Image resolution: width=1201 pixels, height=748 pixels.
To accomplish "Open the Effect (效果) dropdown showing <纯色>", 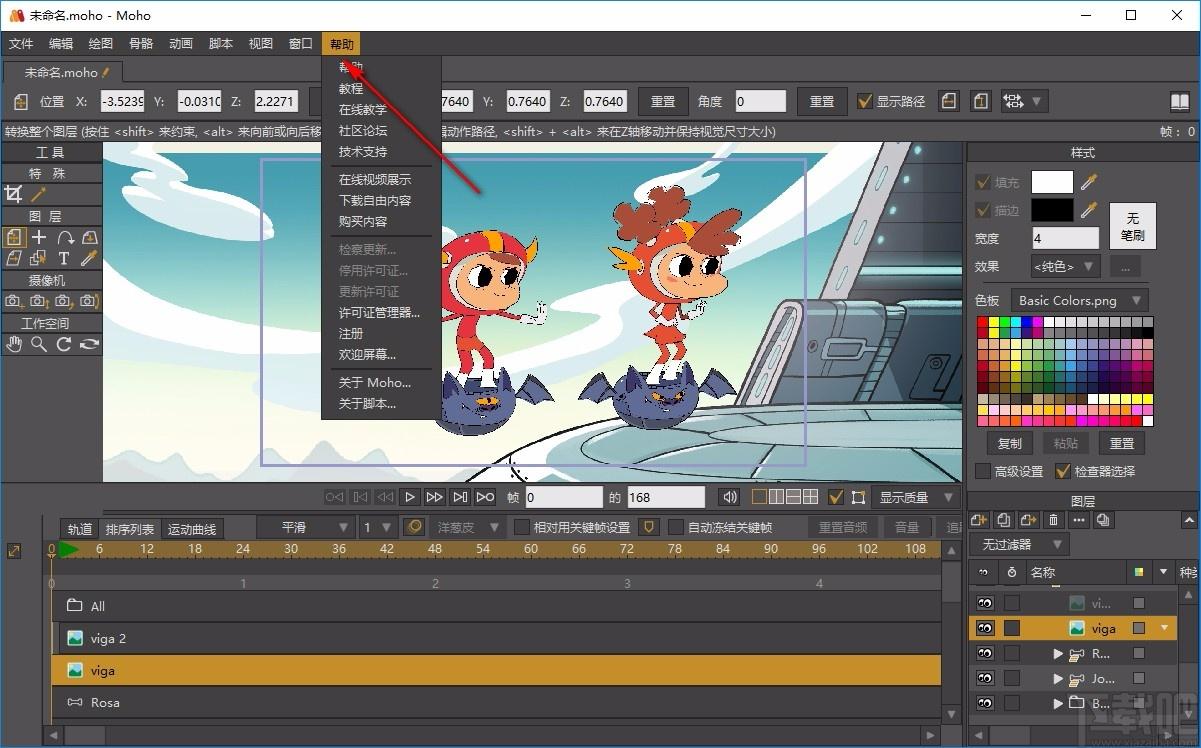I will pyautogui.click(x=1065, y=266).
